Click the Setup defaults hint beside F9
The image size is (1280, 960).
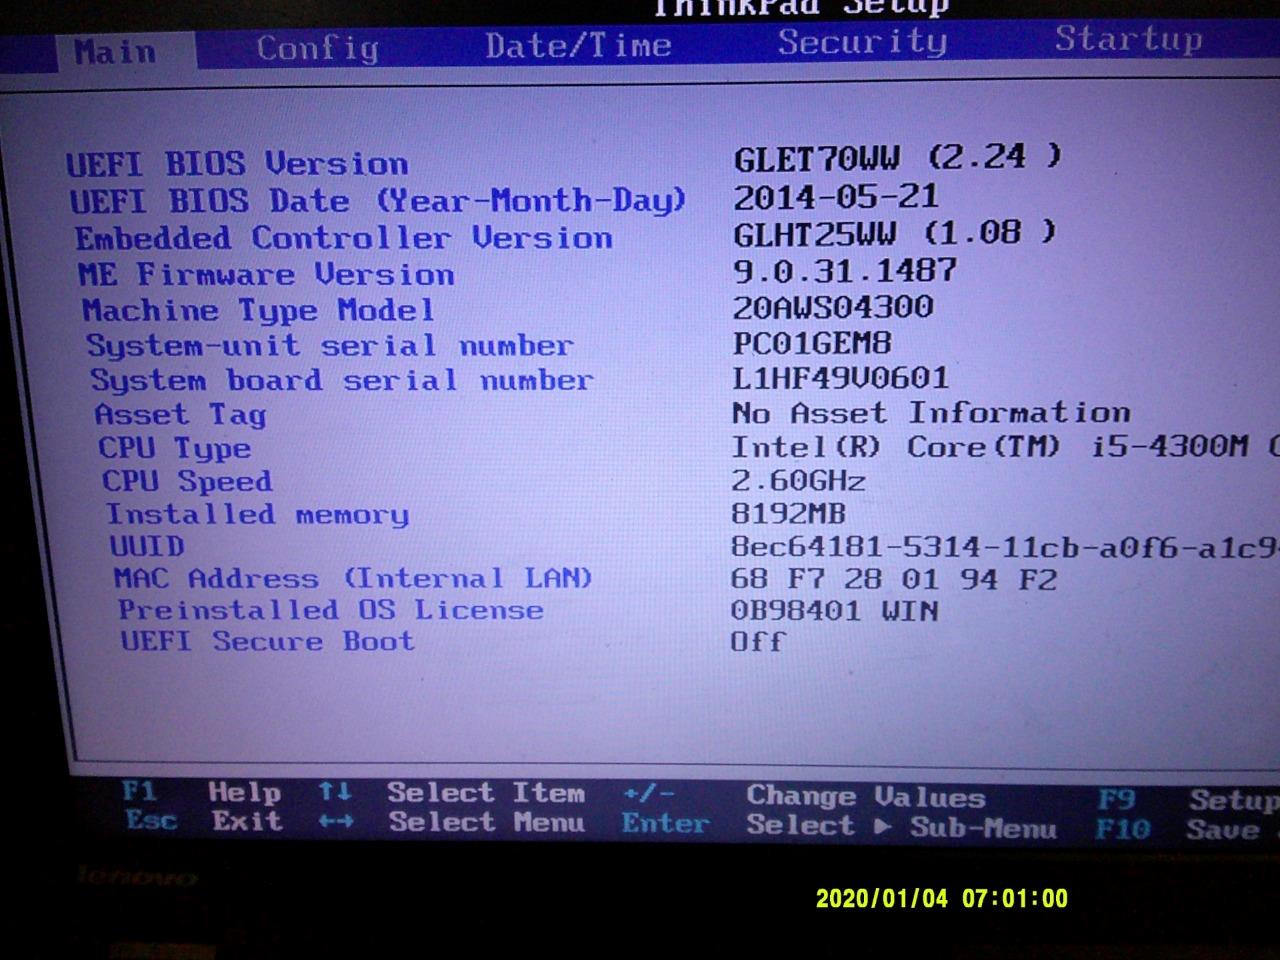coord(1234,800)
